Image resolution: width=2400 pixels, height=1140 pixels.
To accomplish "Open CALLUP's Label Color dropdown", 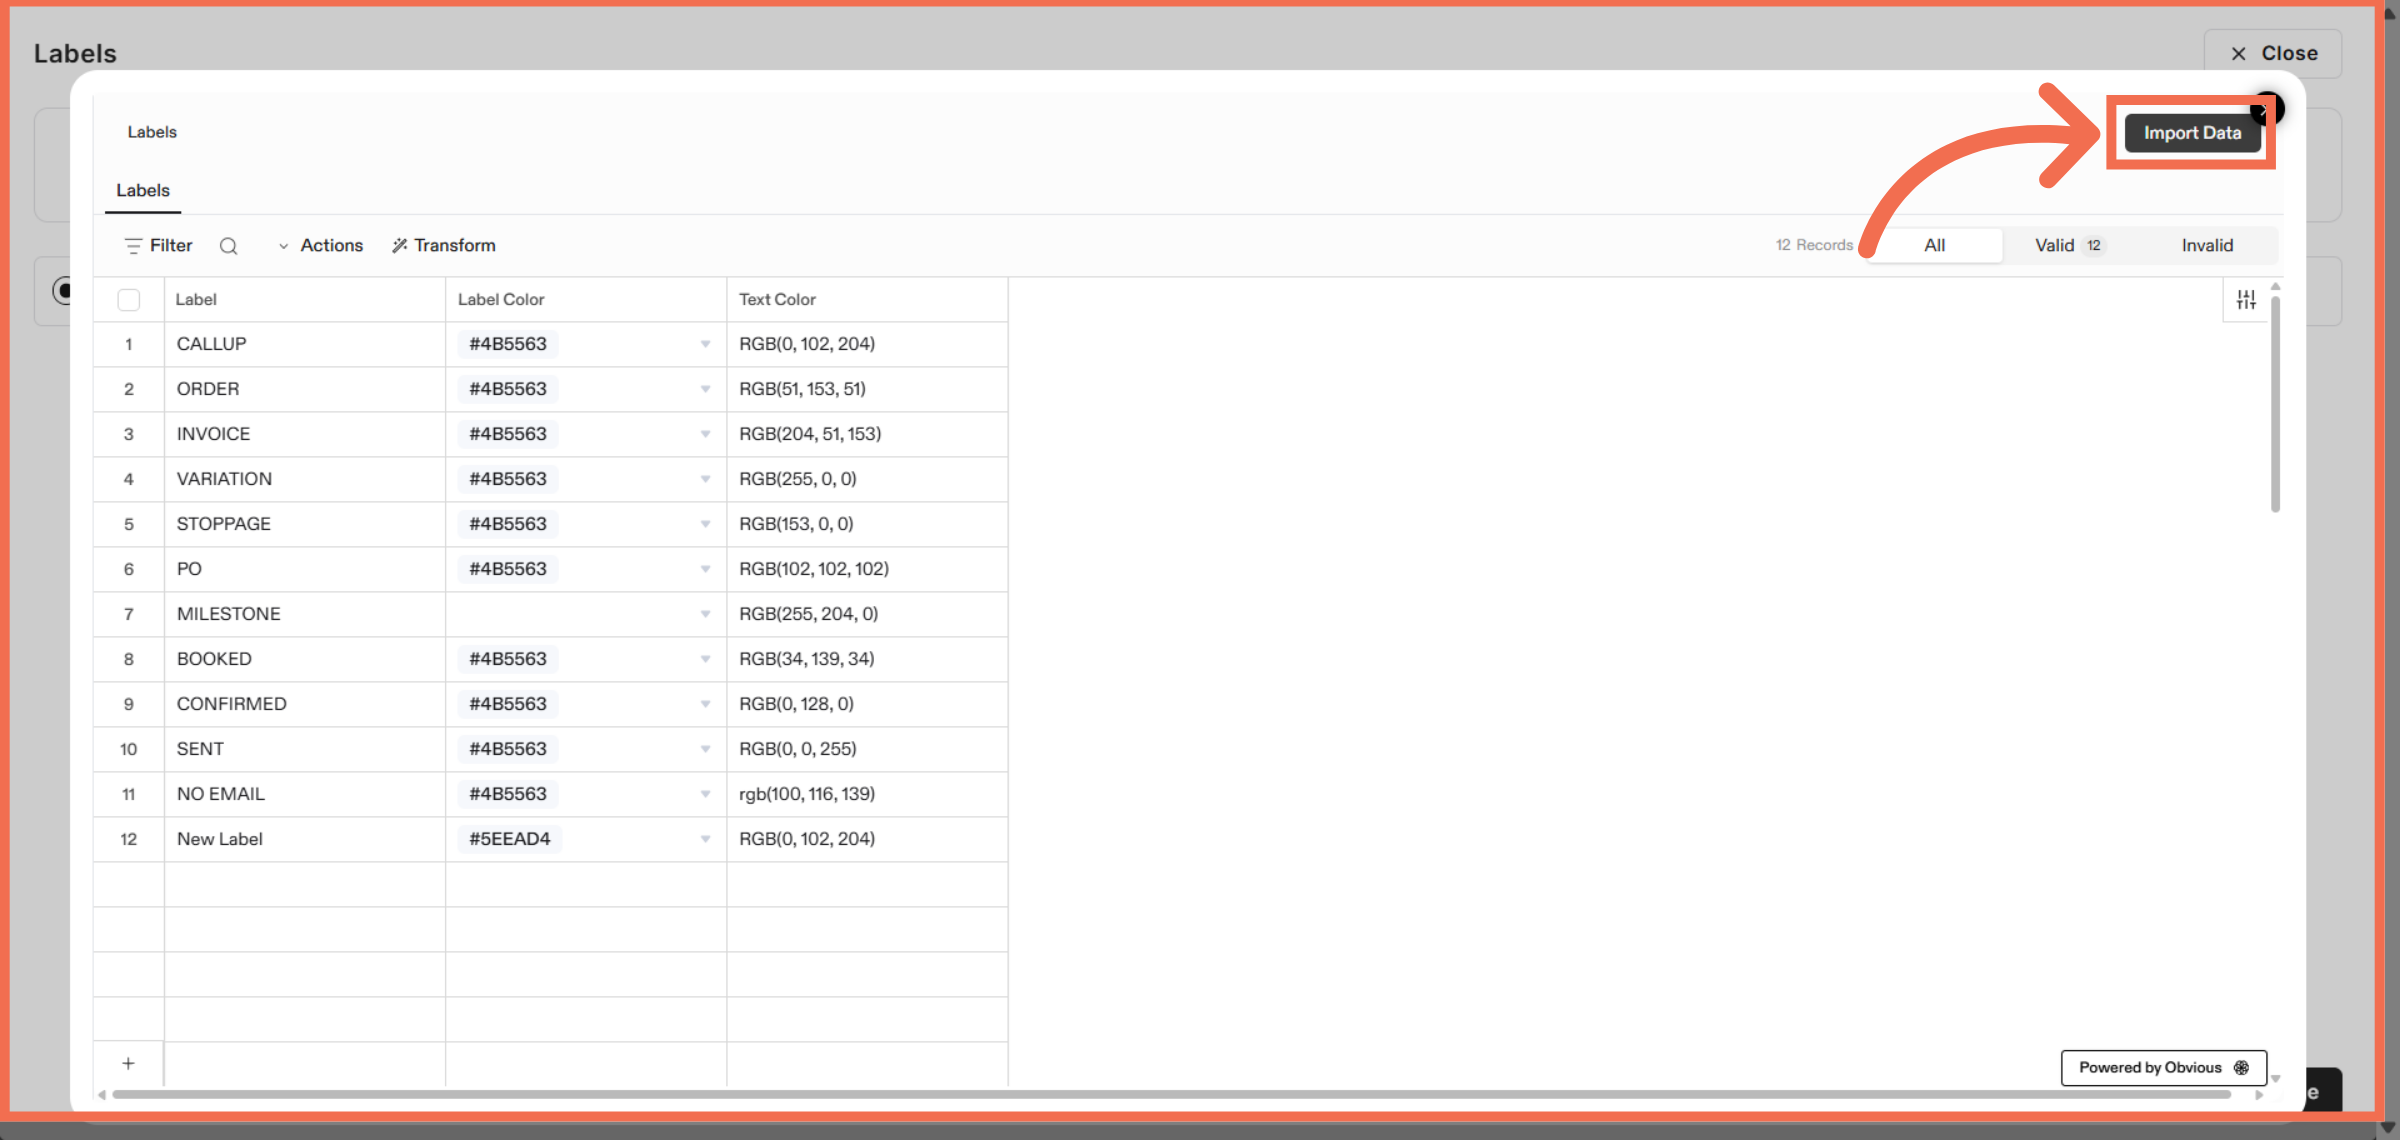I will click(x=705, y=344).
